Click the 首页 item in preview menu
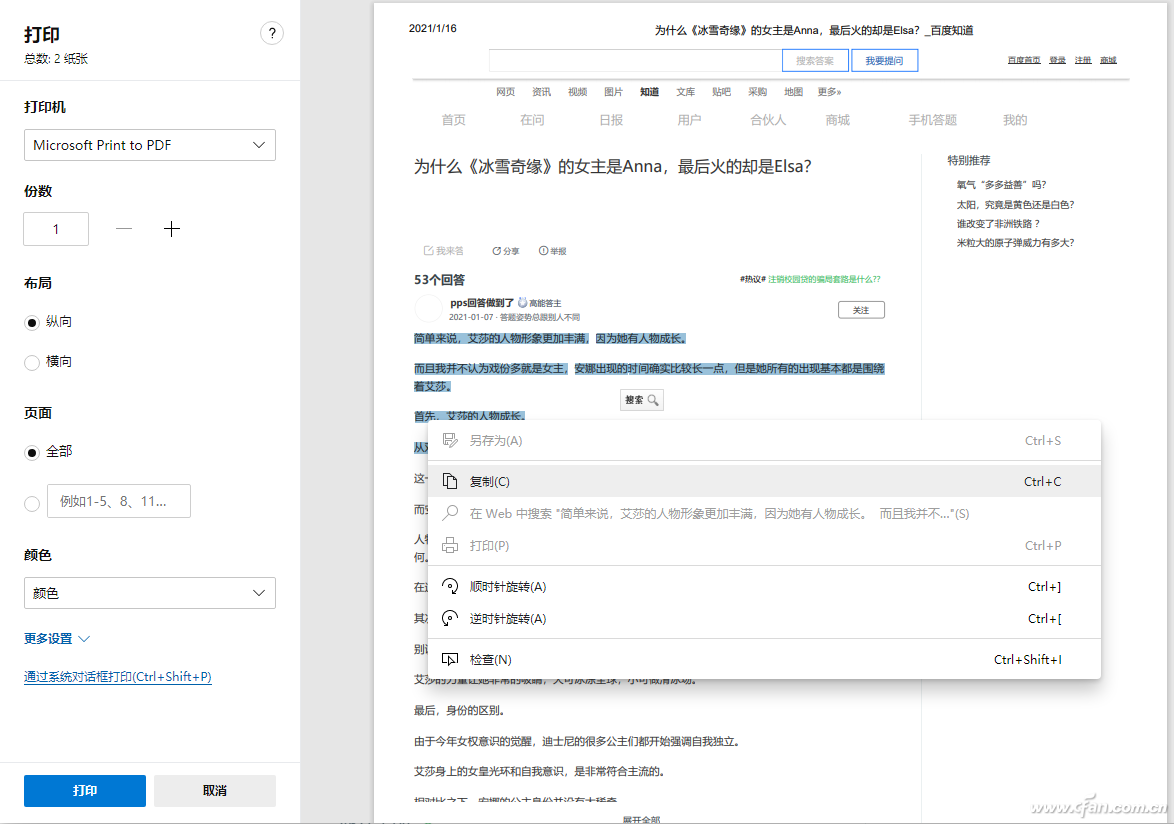Viewport: 1174px width, 824px height. coord(453,120)
